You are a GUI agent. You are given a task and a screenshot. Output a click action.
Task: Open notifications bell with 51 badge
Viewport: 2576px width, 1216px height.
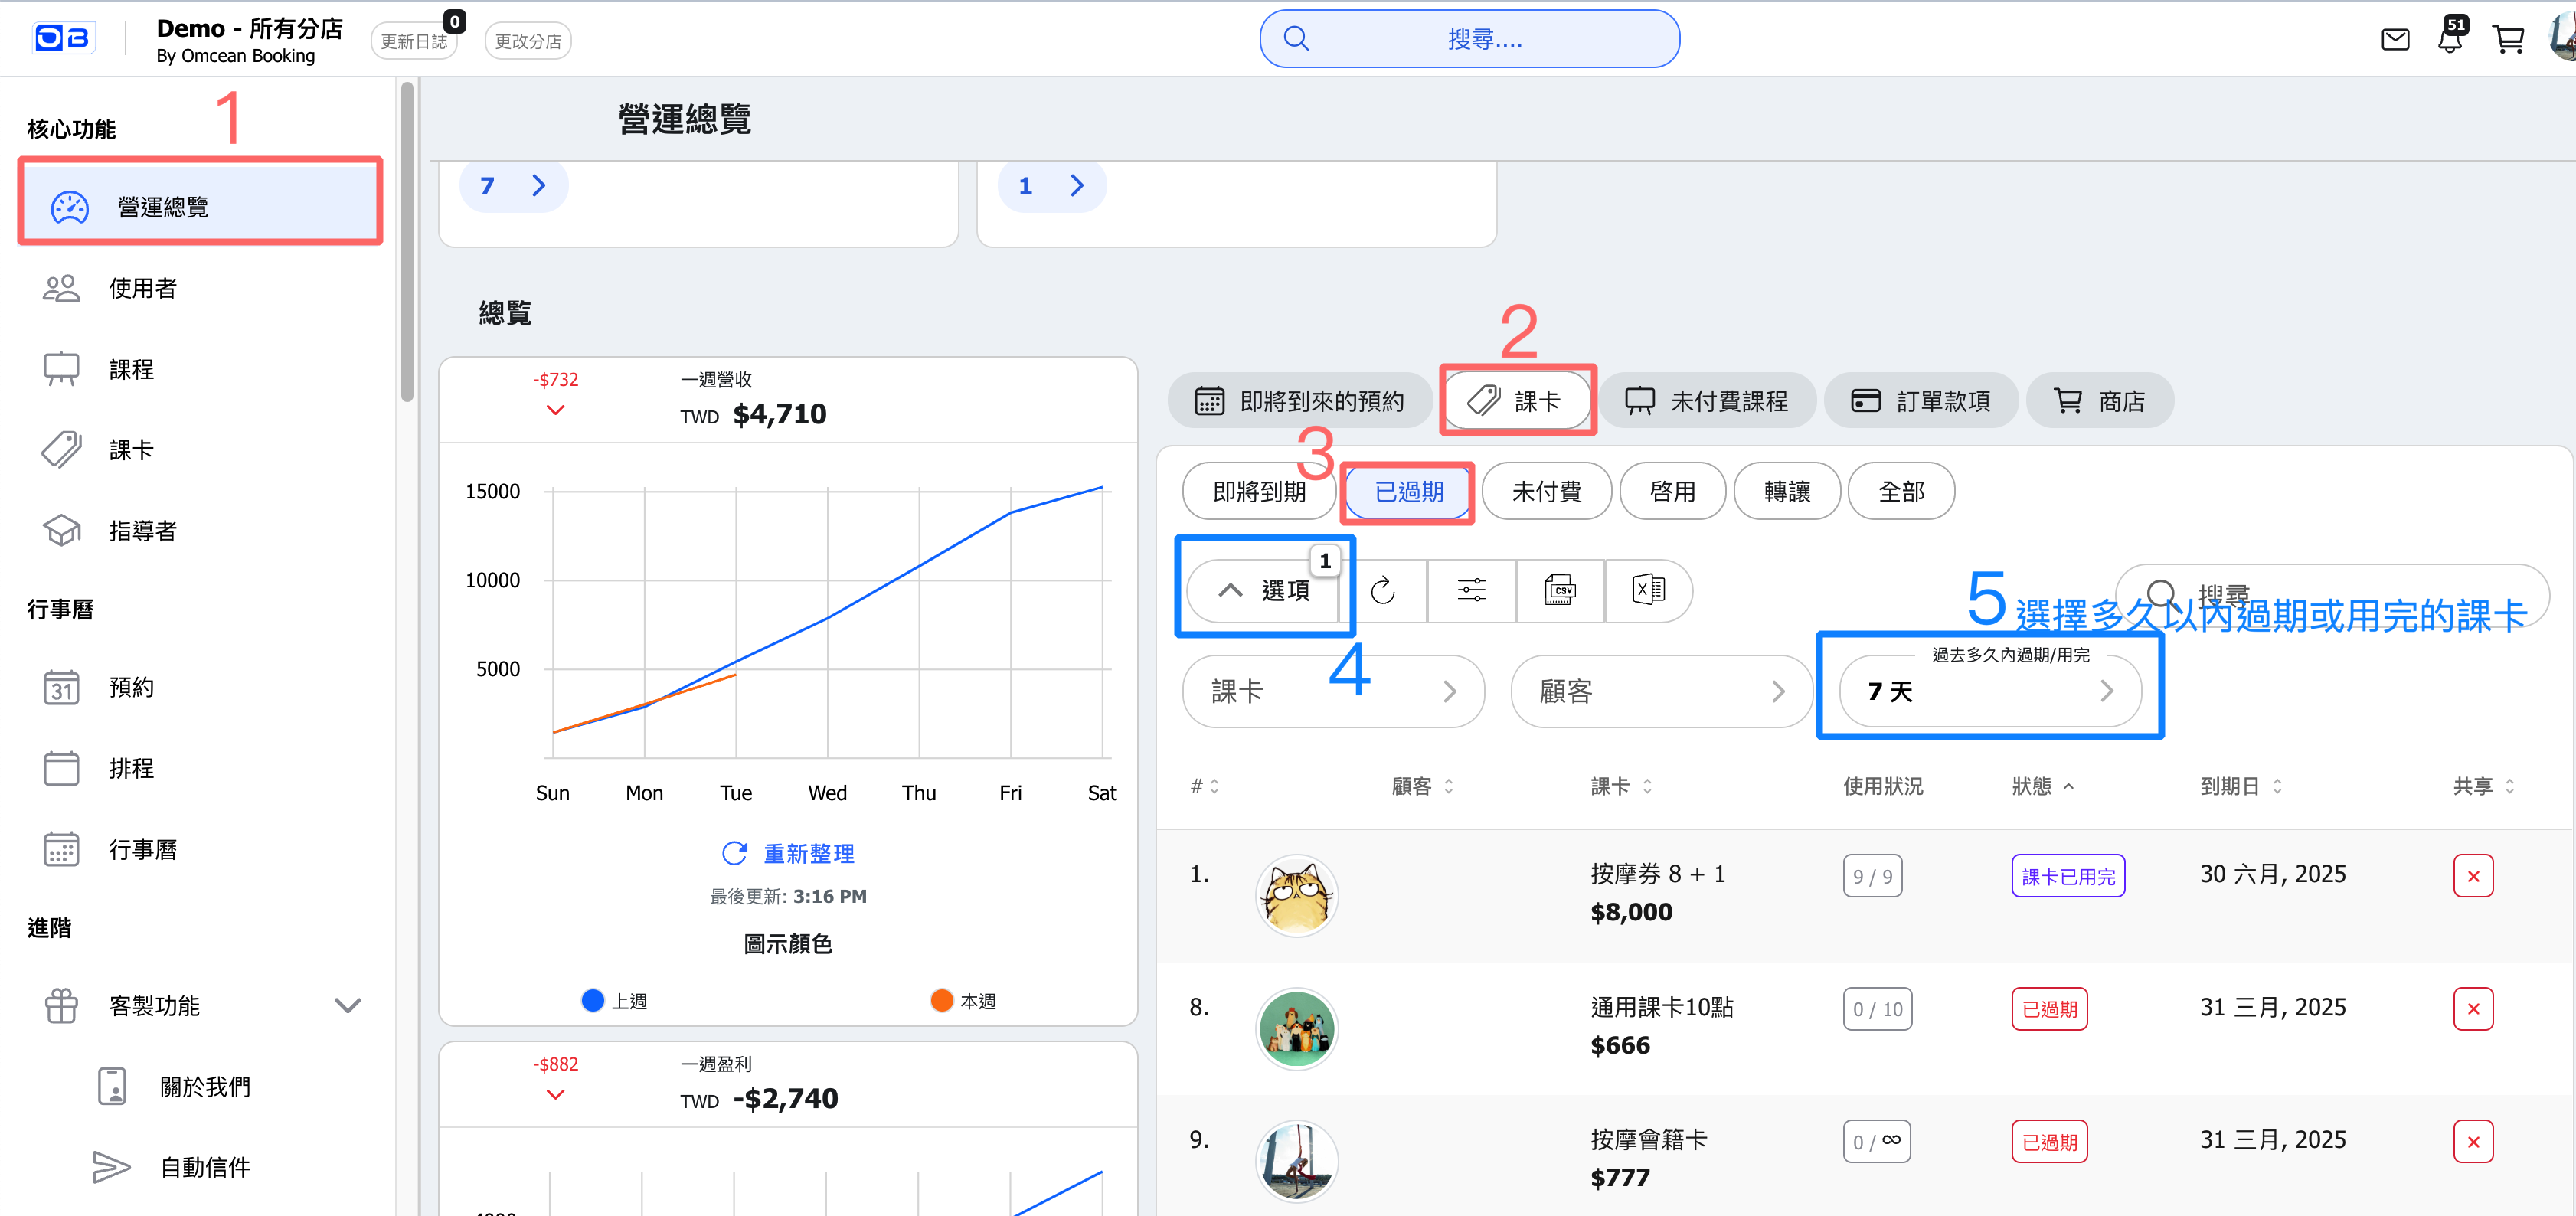(2449, 40)
